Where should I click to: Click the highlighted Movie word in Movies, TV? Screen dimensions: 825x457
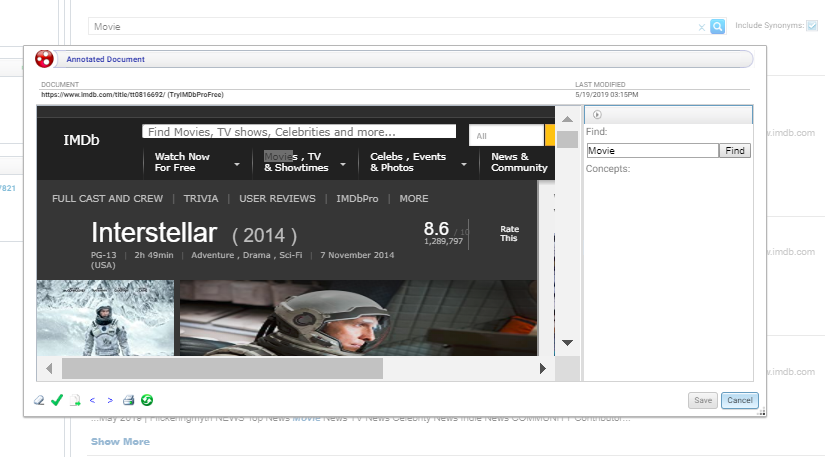pyautogui.click(x=278, y=156)
